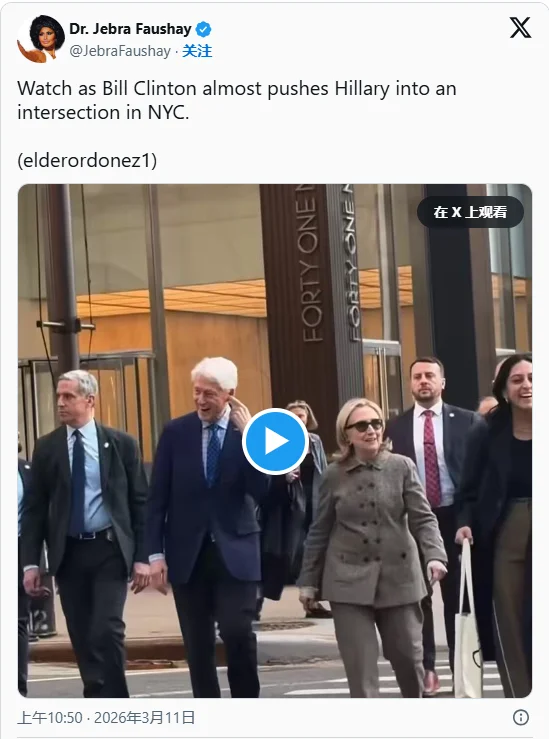549x739 pixels.
Task: Click the display name Dr. Jebra Faushay
Action: 131,29
